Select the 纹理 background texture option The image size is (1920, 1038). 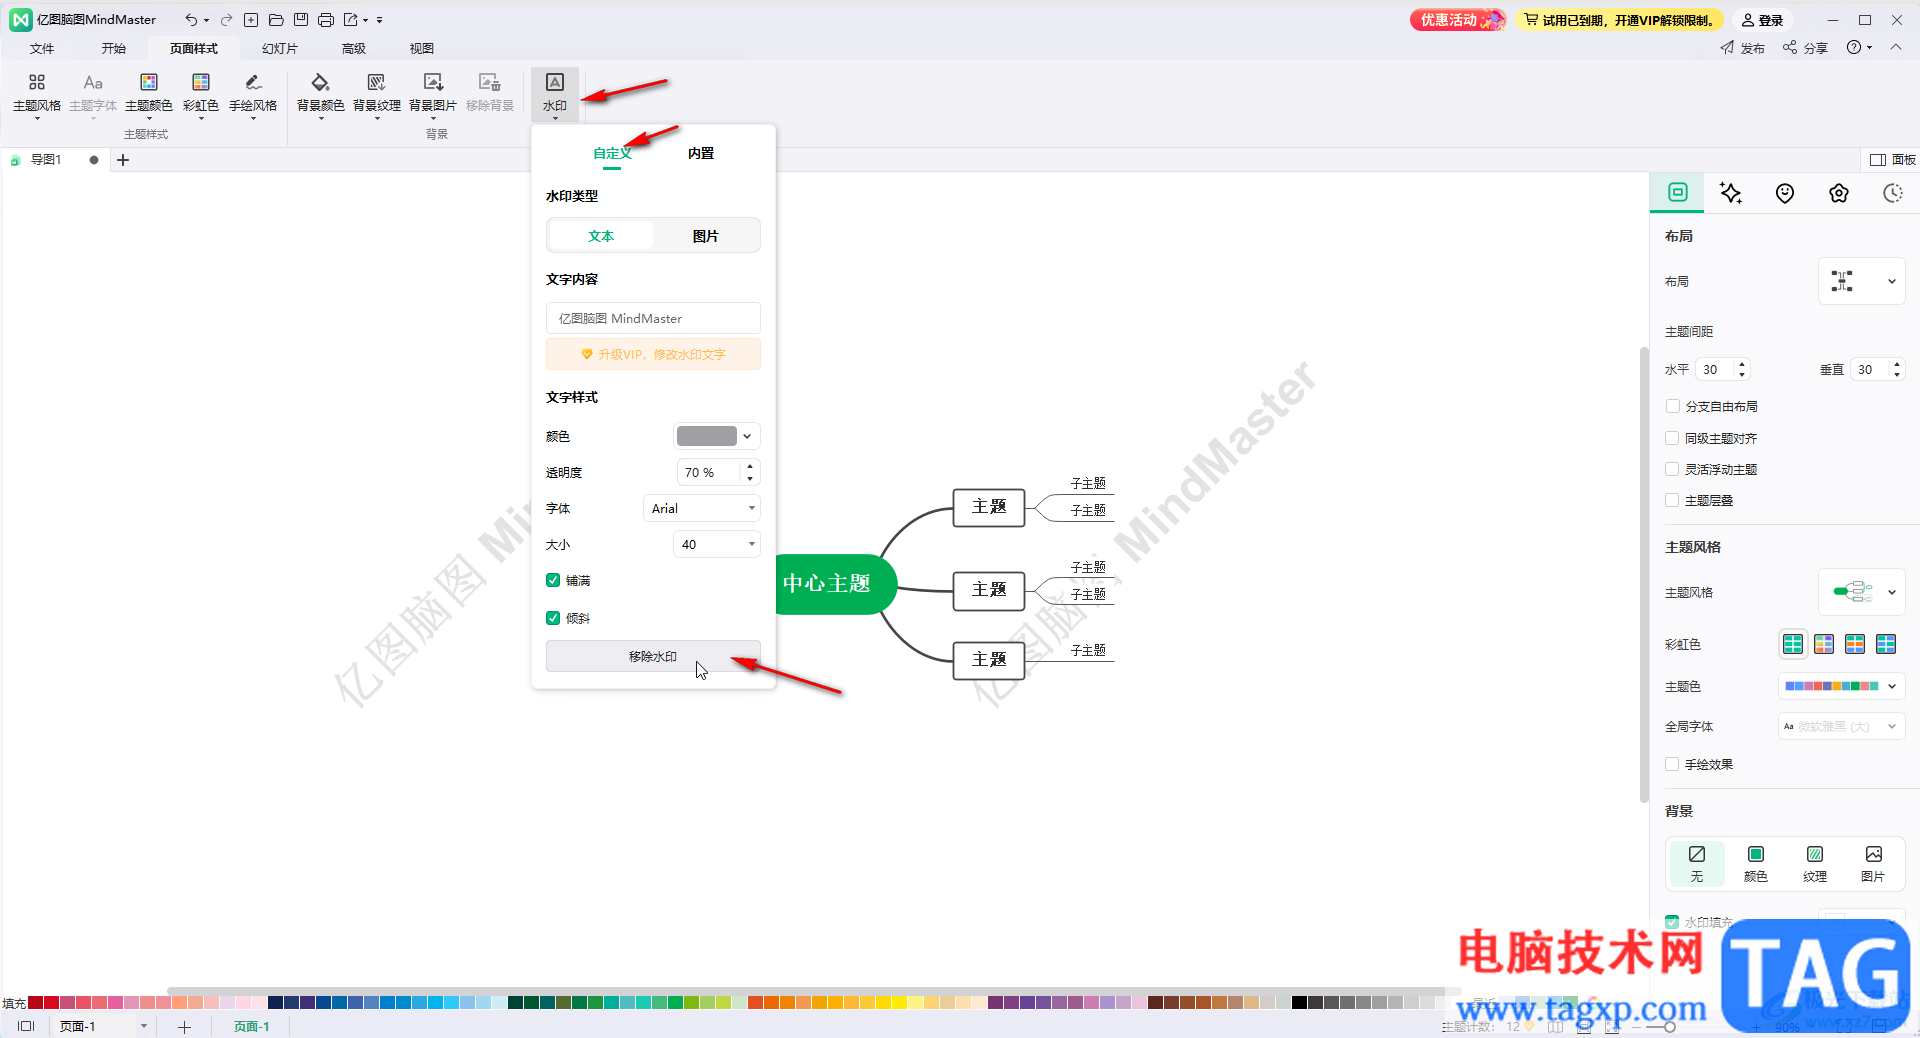click(x=1815, y=864)
